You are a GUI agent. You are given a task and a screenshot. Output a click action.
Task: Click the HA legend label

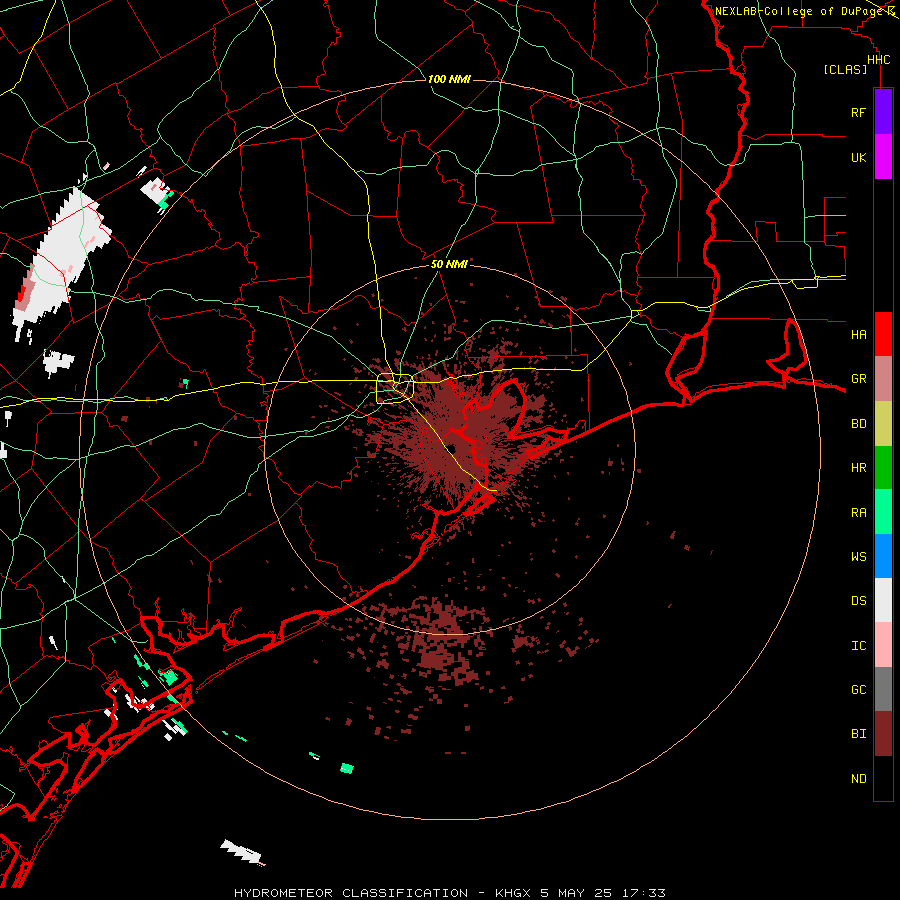[858, 335]
